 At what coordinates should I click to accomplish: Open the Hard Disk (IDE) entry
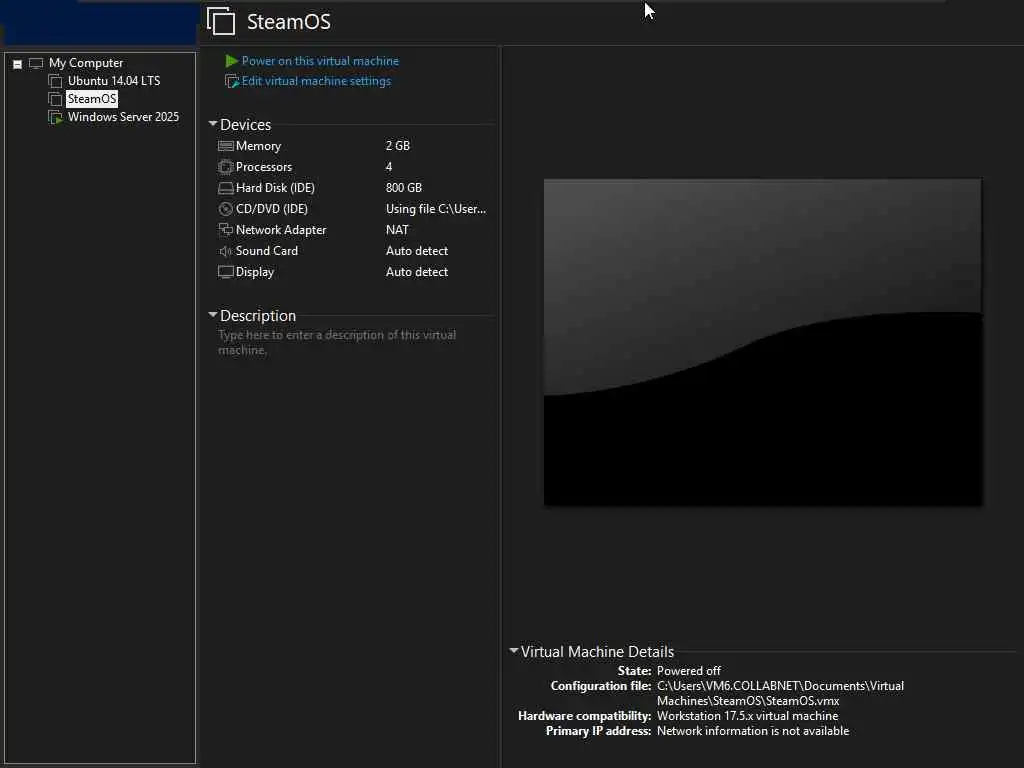[275, 188]
